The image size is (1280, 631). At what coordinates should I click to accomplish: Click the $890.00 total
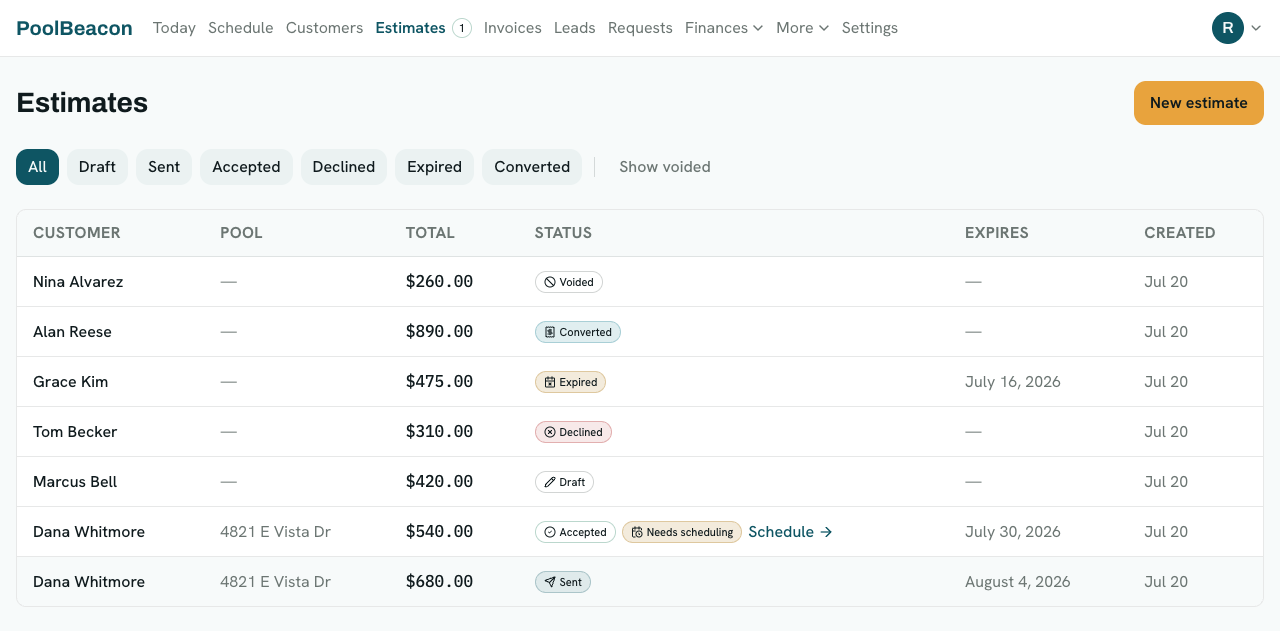[x=439, y=332]
